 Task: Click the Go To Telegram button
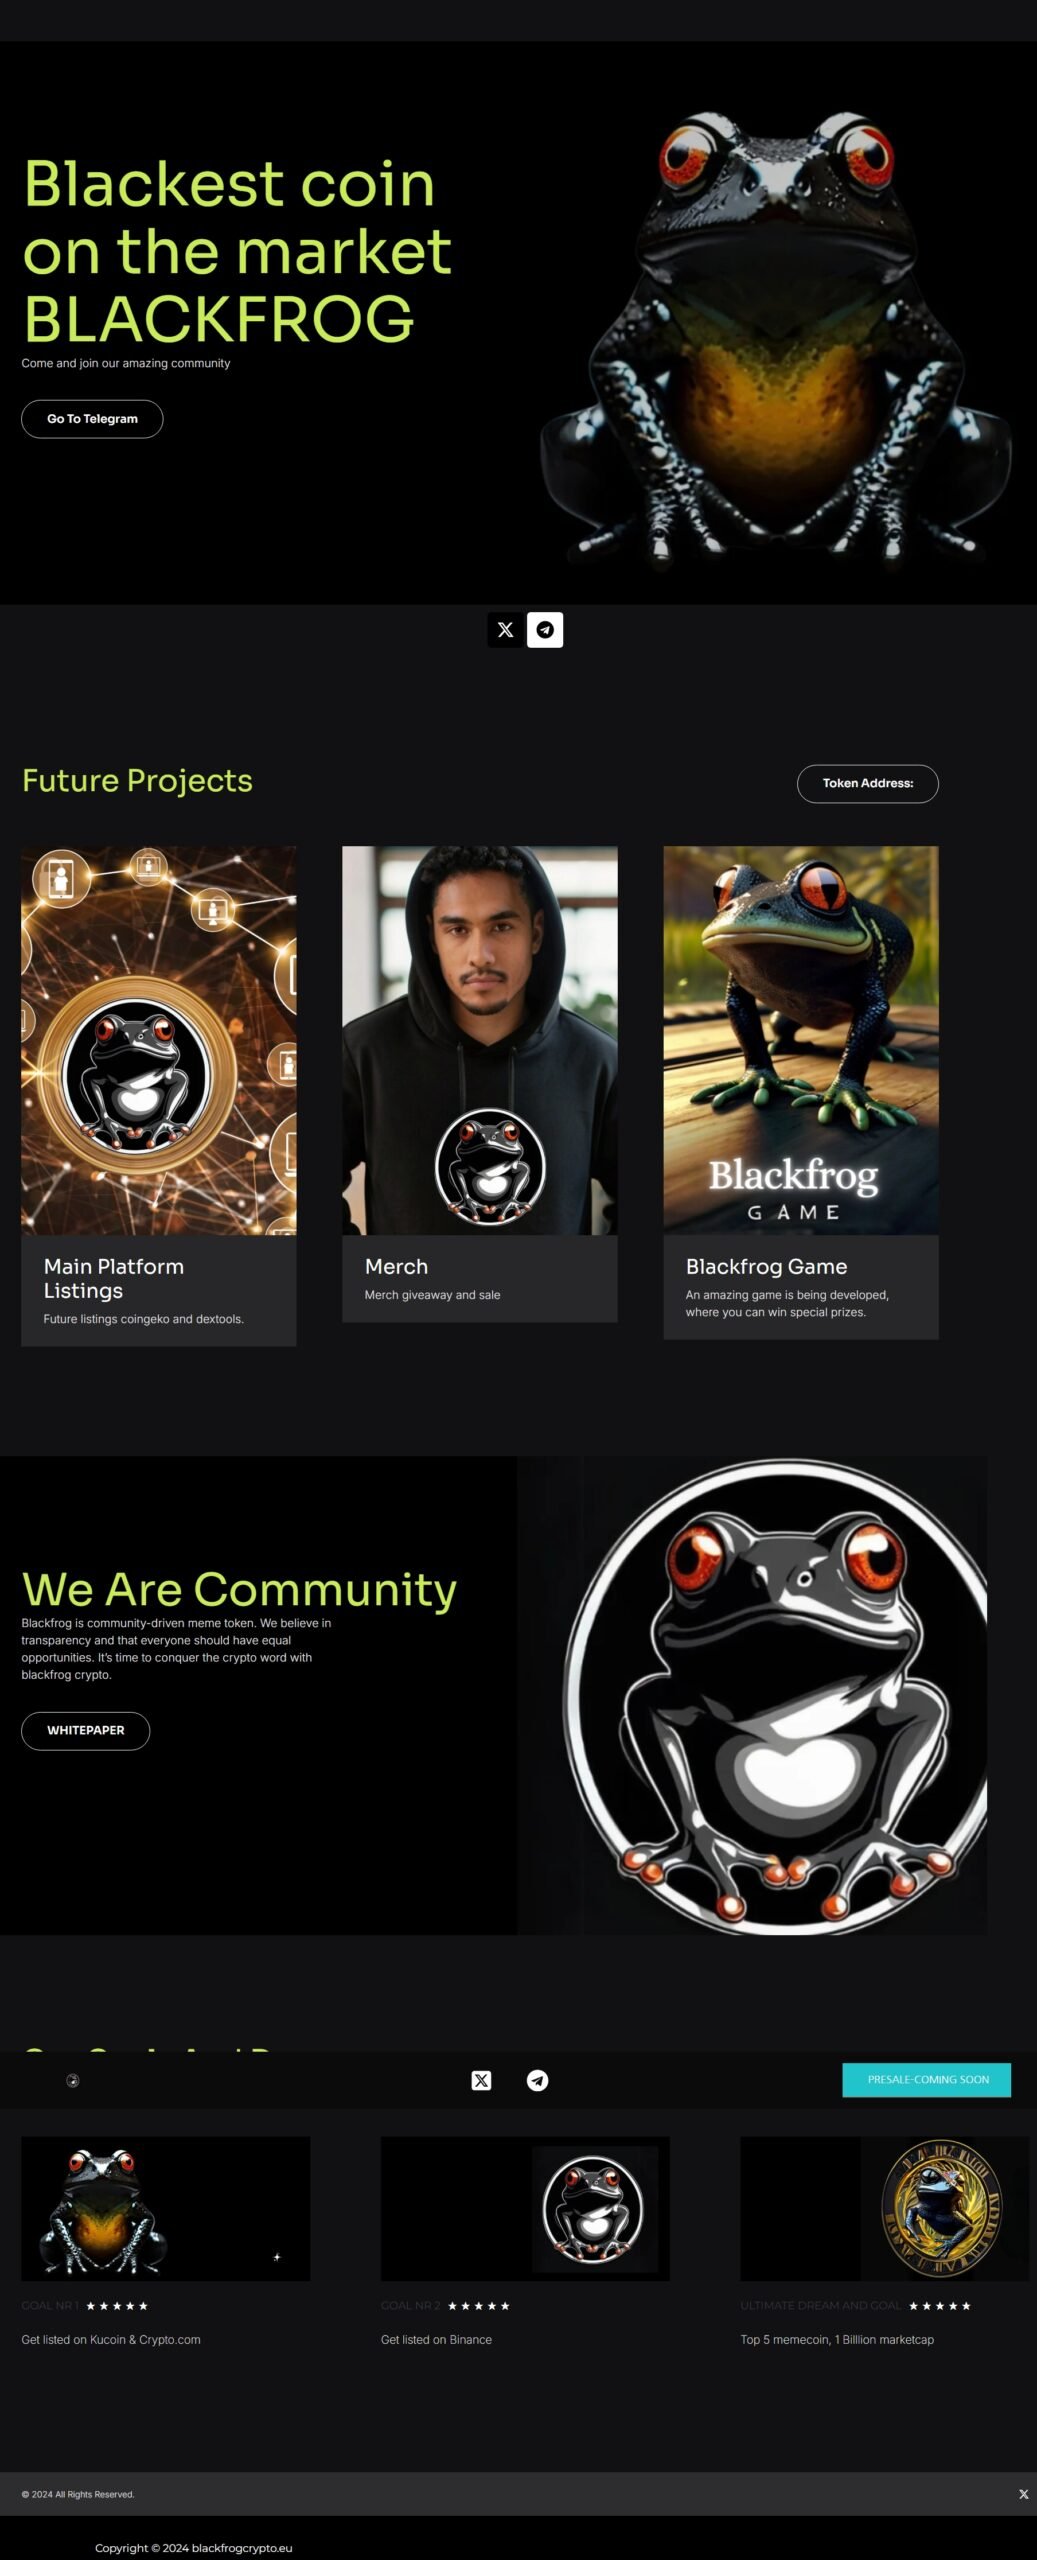pyautogui.click(x=92, y=419)
